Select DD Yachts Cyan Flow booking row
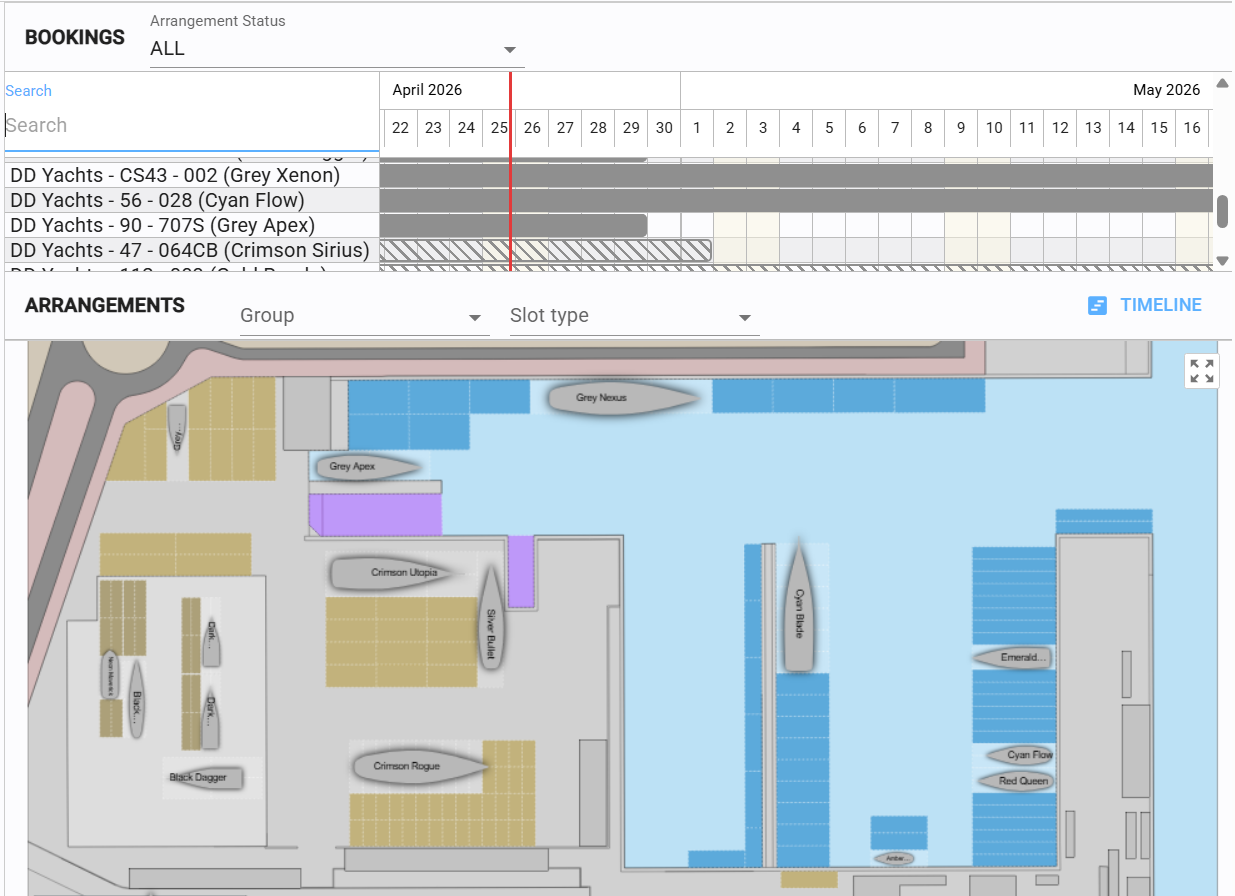The width and height of the screenshot is (1235, 896). click(157, 200)
